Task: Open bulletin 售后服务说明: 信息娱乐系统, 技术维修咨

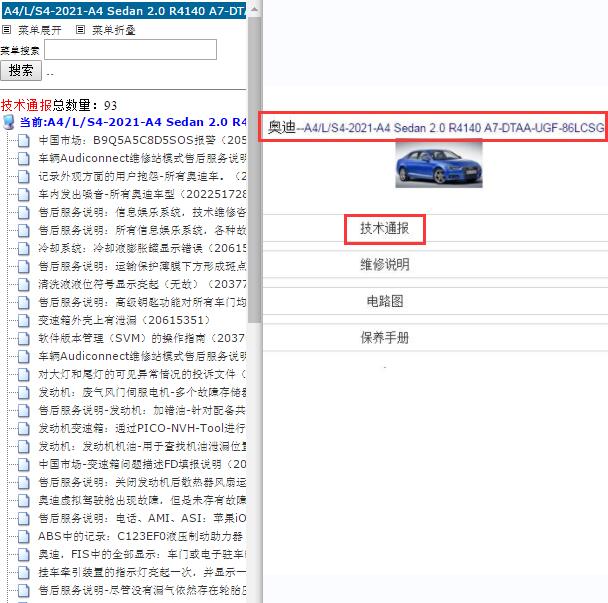Action: pos(142,213)
